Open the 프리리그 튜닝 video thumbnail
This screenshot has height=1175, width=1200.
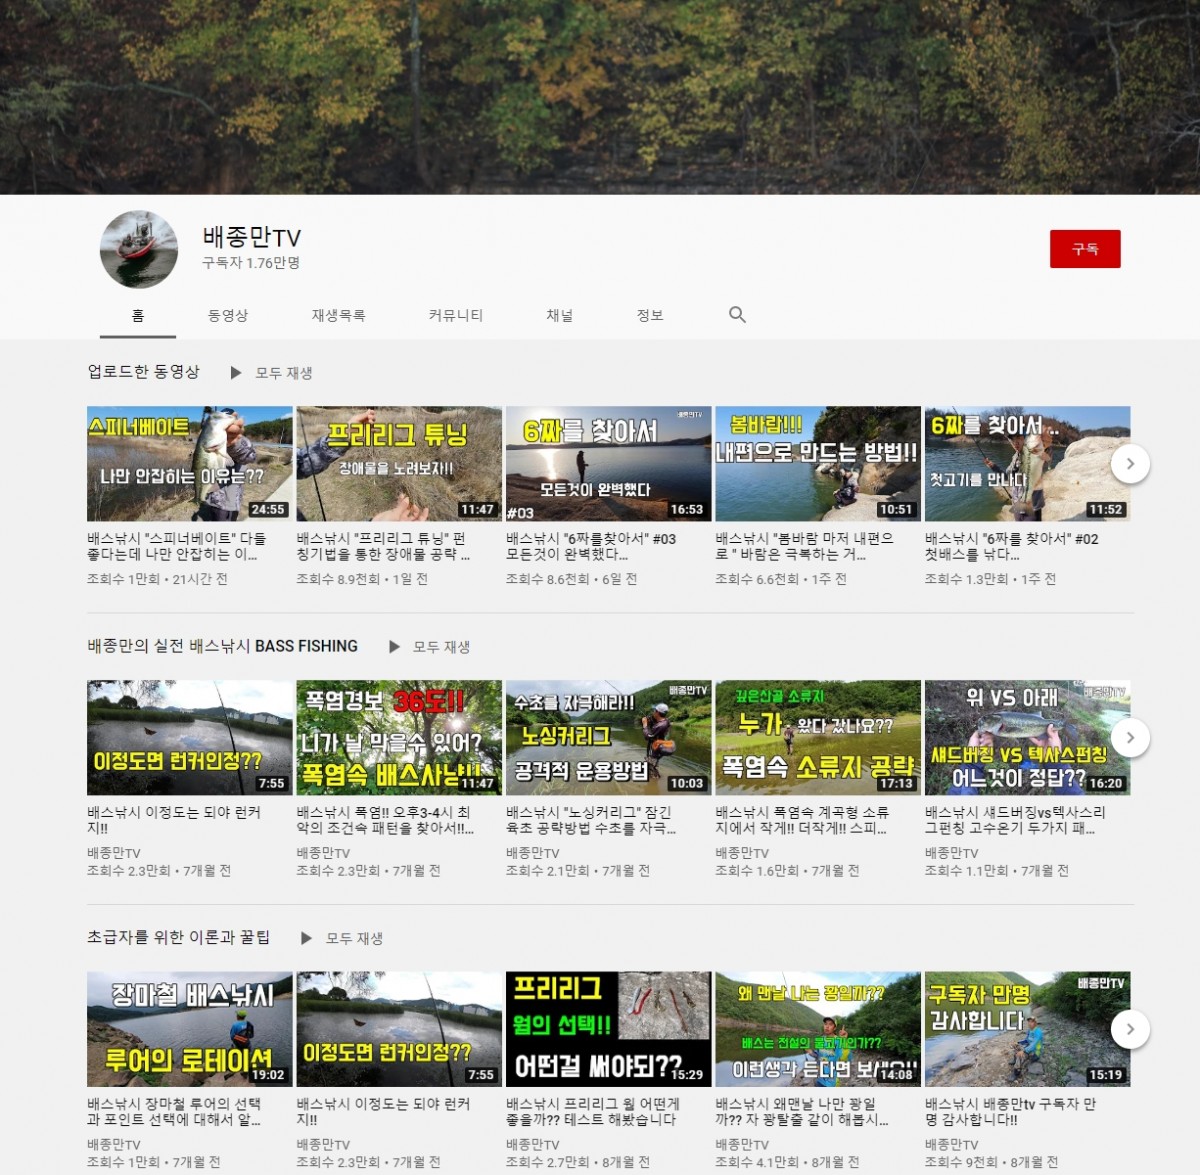[x=399, y=463]
